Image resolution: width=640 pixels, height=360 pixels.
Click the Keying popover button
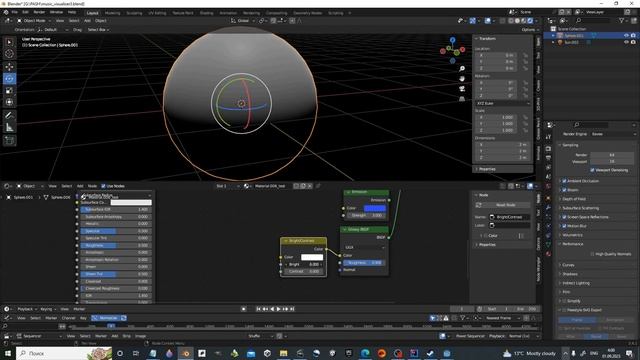47,309
